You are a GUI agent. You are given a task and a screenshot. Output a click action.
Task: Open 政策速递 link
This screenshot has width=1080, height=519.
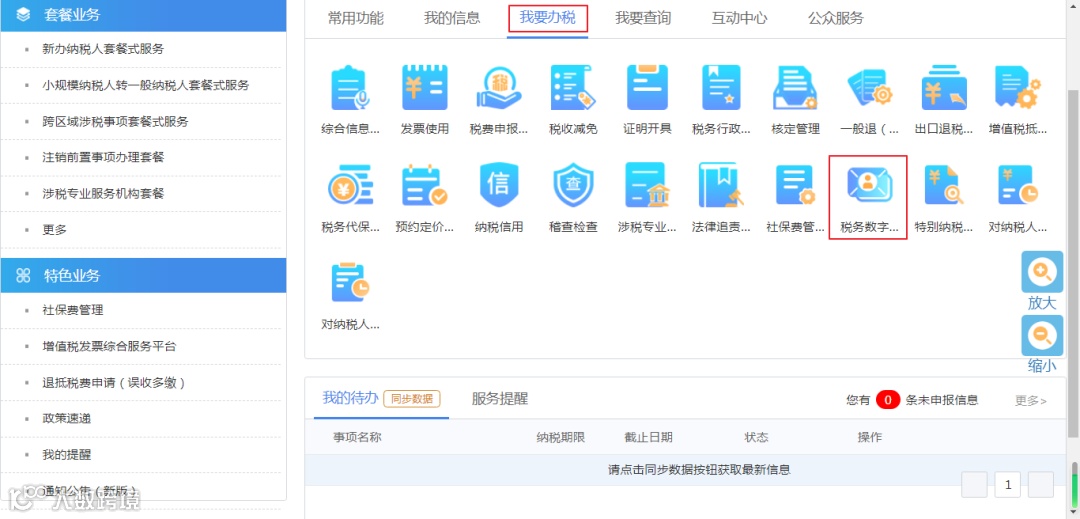point(67,419)
